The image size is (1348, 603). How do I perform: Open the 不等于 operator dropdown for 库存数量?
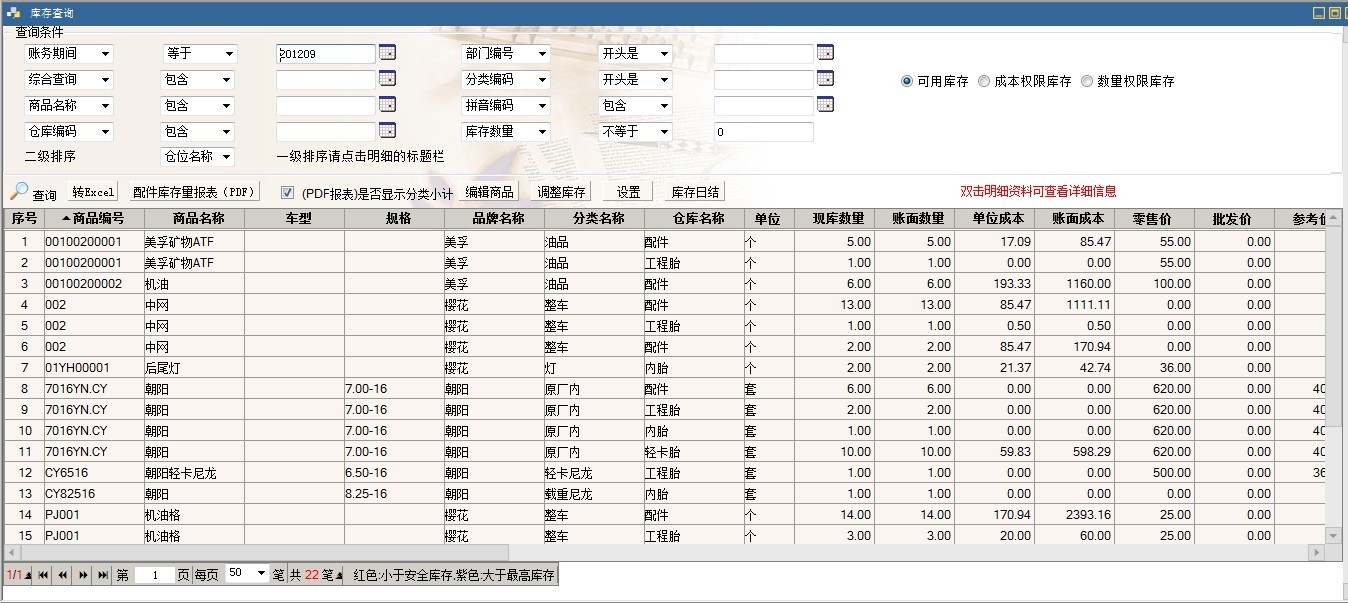tap(663, 132)
